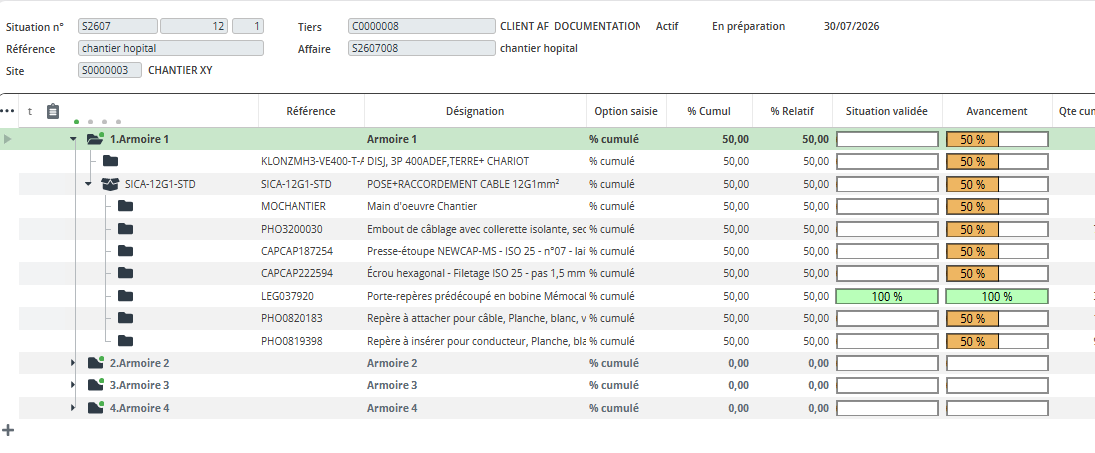This screenshot has height=453, width=1095.
Task: Click folder icon in LEG037920 row
Action: click(x=125, y=296)
